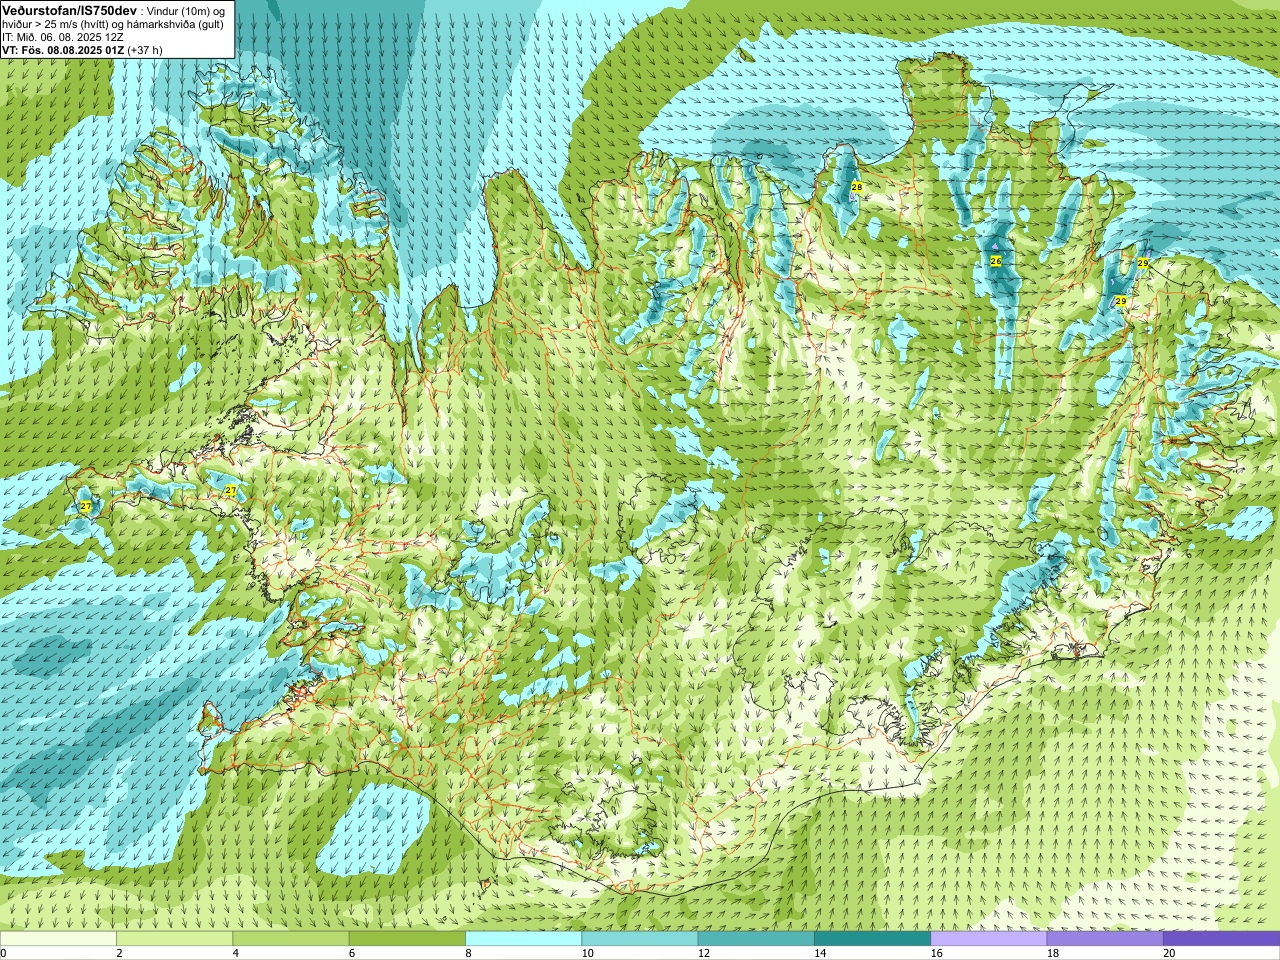The width and height of the screenshot is (1280, 960).
Task: Click the scale value 12
Action: point(704,953)
